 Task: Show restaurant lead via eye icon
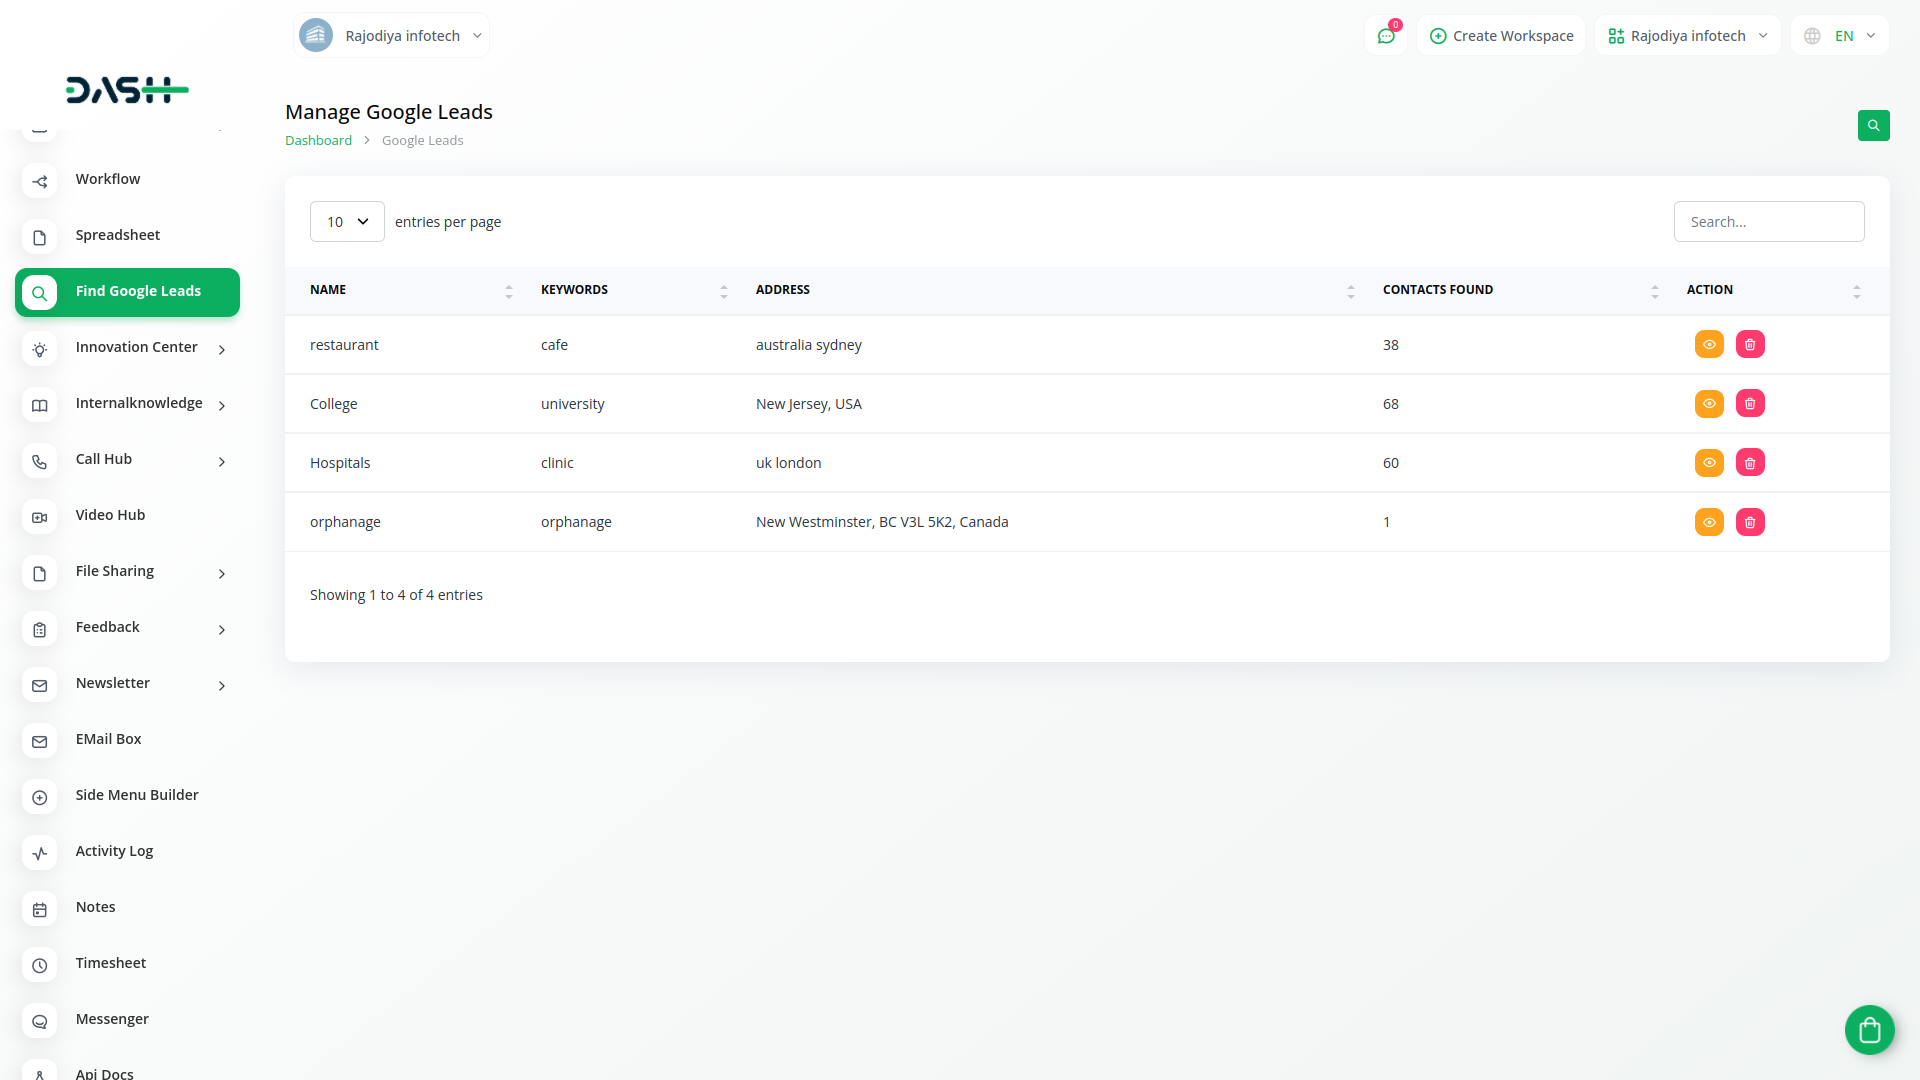pos(1709,345)
